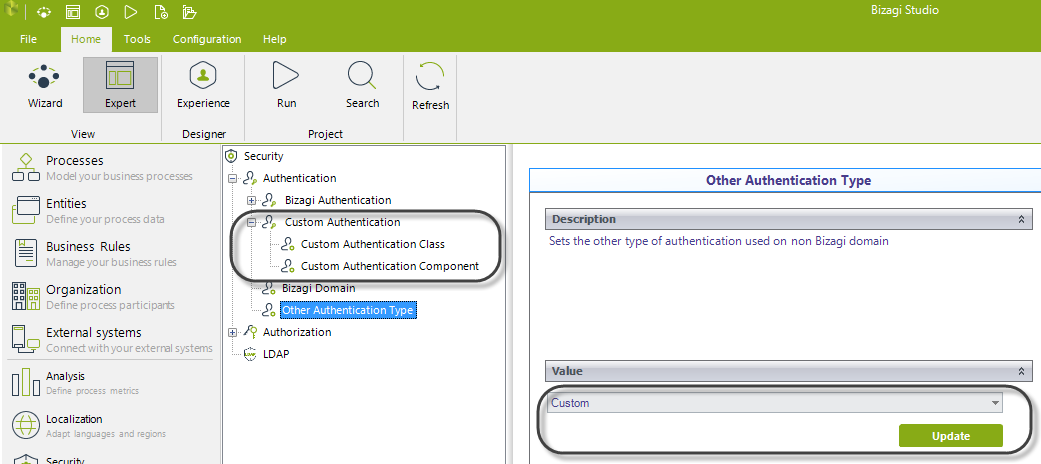
Task: Click the title bar export documents icon
Action: point(189,11)
